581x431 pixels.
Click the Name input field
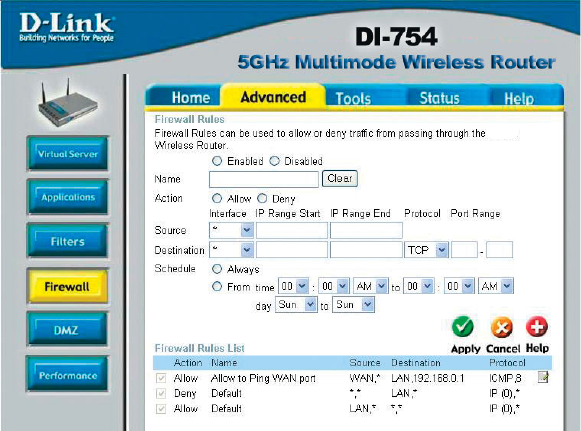[x=264, y=179]
